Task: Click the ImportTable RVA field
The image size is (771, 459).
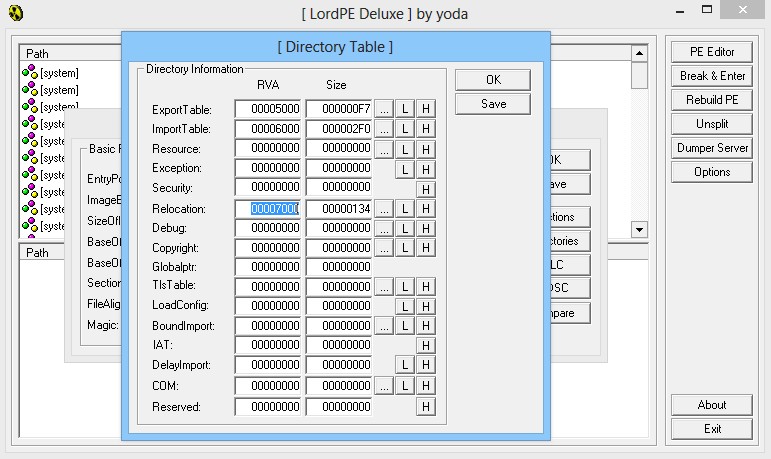Action: coord(268,129)
